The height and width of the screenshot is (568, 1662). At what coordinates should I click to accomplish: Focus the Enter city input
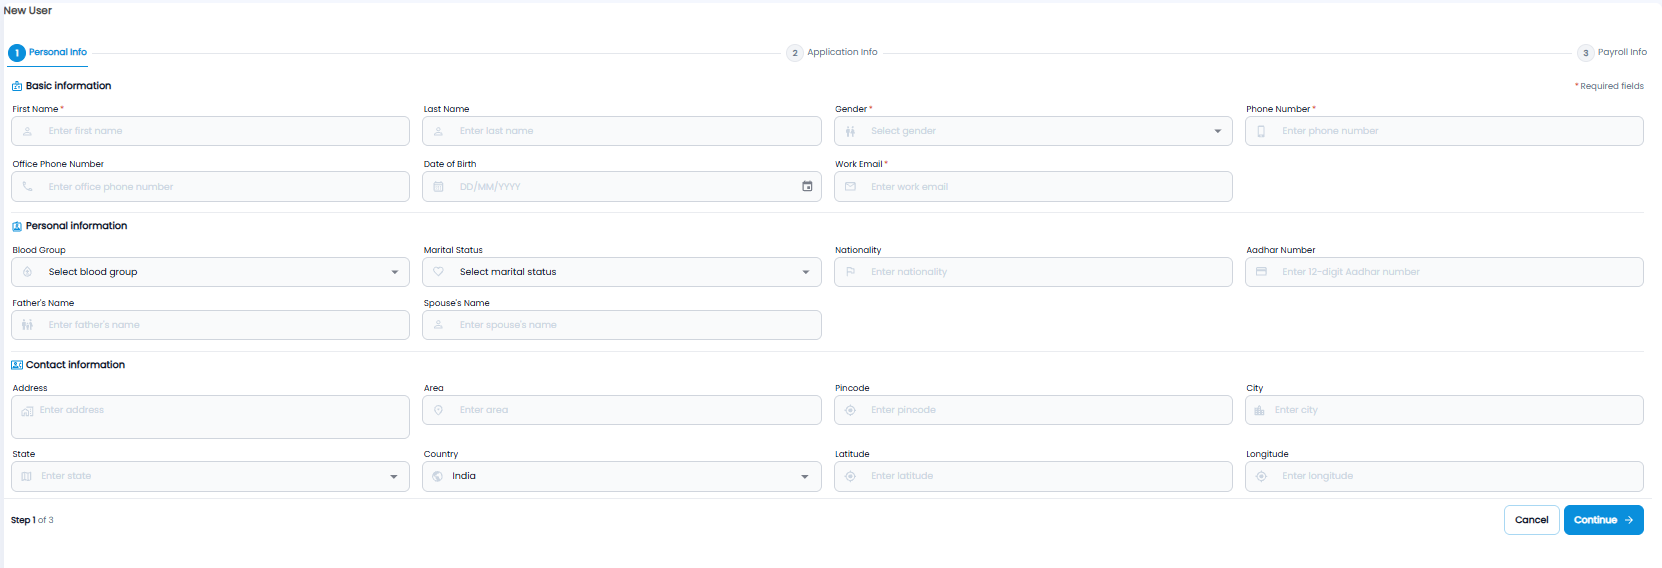point(1444,410)
